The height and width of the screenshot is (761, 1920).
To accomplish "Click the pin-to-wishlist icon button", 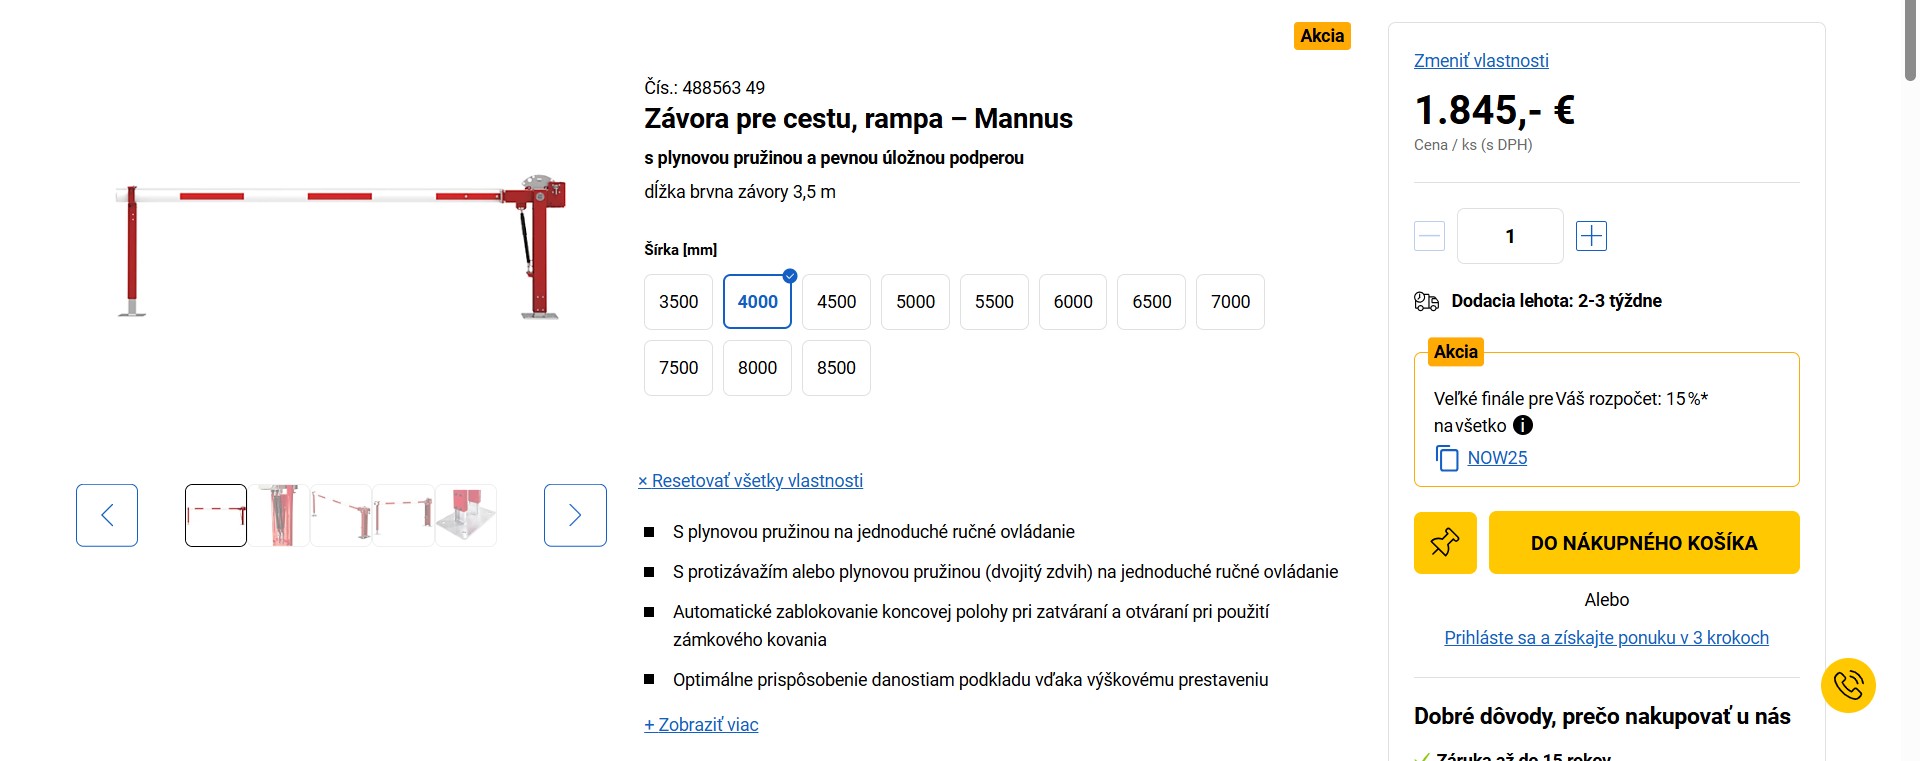I will coord(1444,543).
